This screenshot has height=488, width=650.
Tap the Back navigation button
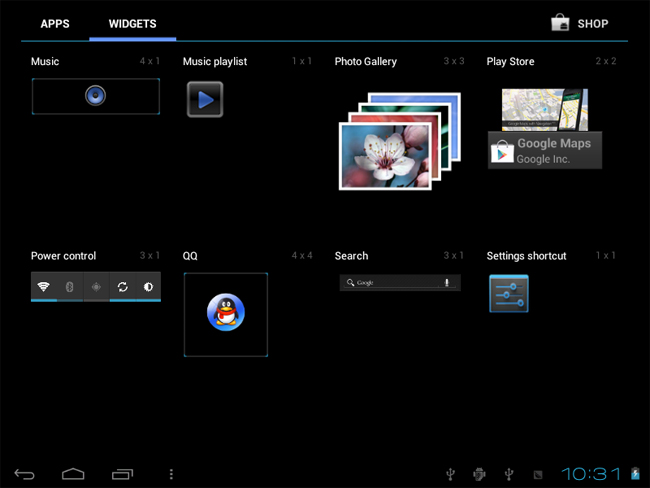24,474
